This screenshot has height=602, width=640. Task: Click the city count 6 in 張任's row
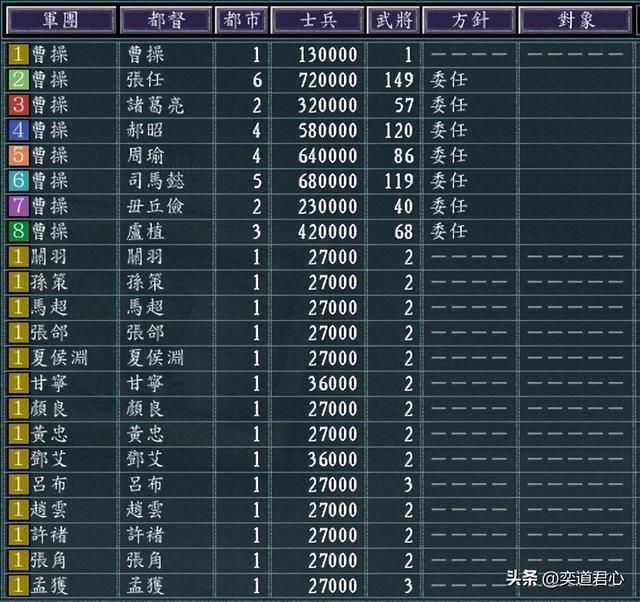(257, 80)
